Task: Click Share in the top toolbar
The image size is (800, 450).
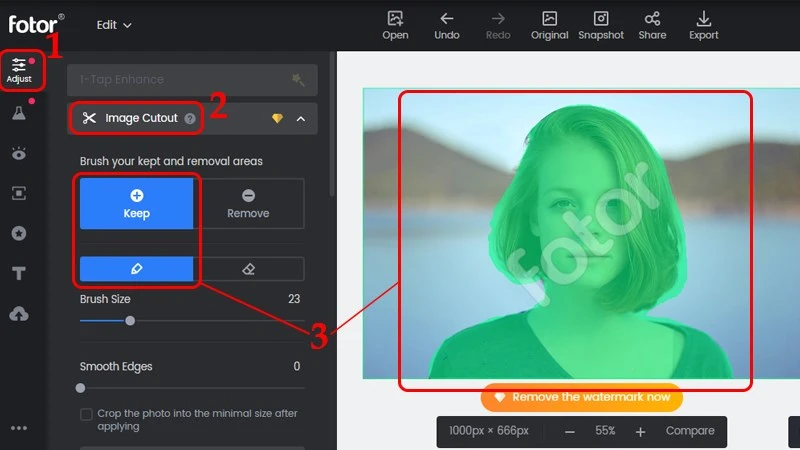Action: tap(652, 24)
